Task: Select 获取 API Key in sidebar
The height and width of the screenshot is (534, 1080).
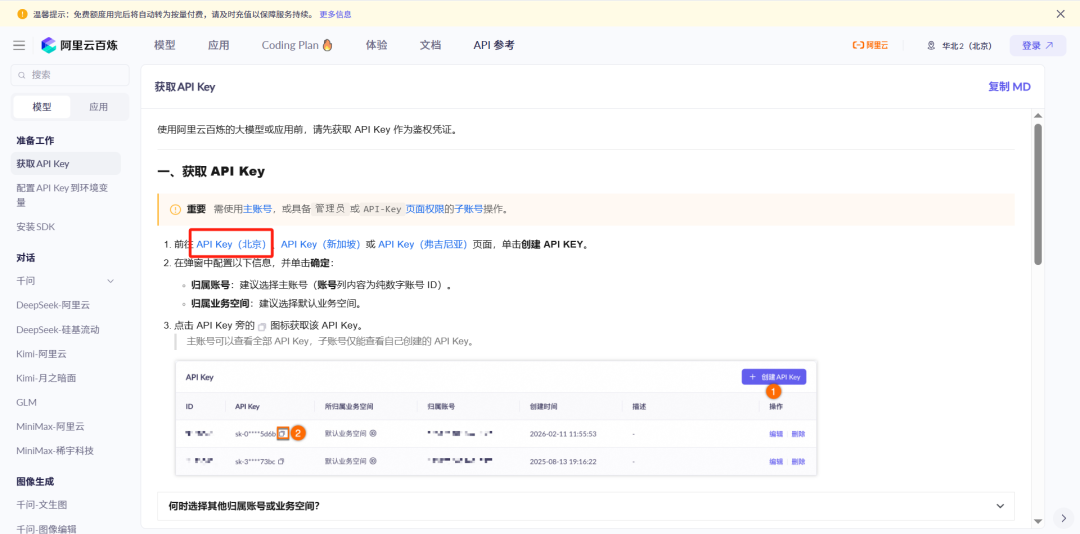Action: coord(66,164)
